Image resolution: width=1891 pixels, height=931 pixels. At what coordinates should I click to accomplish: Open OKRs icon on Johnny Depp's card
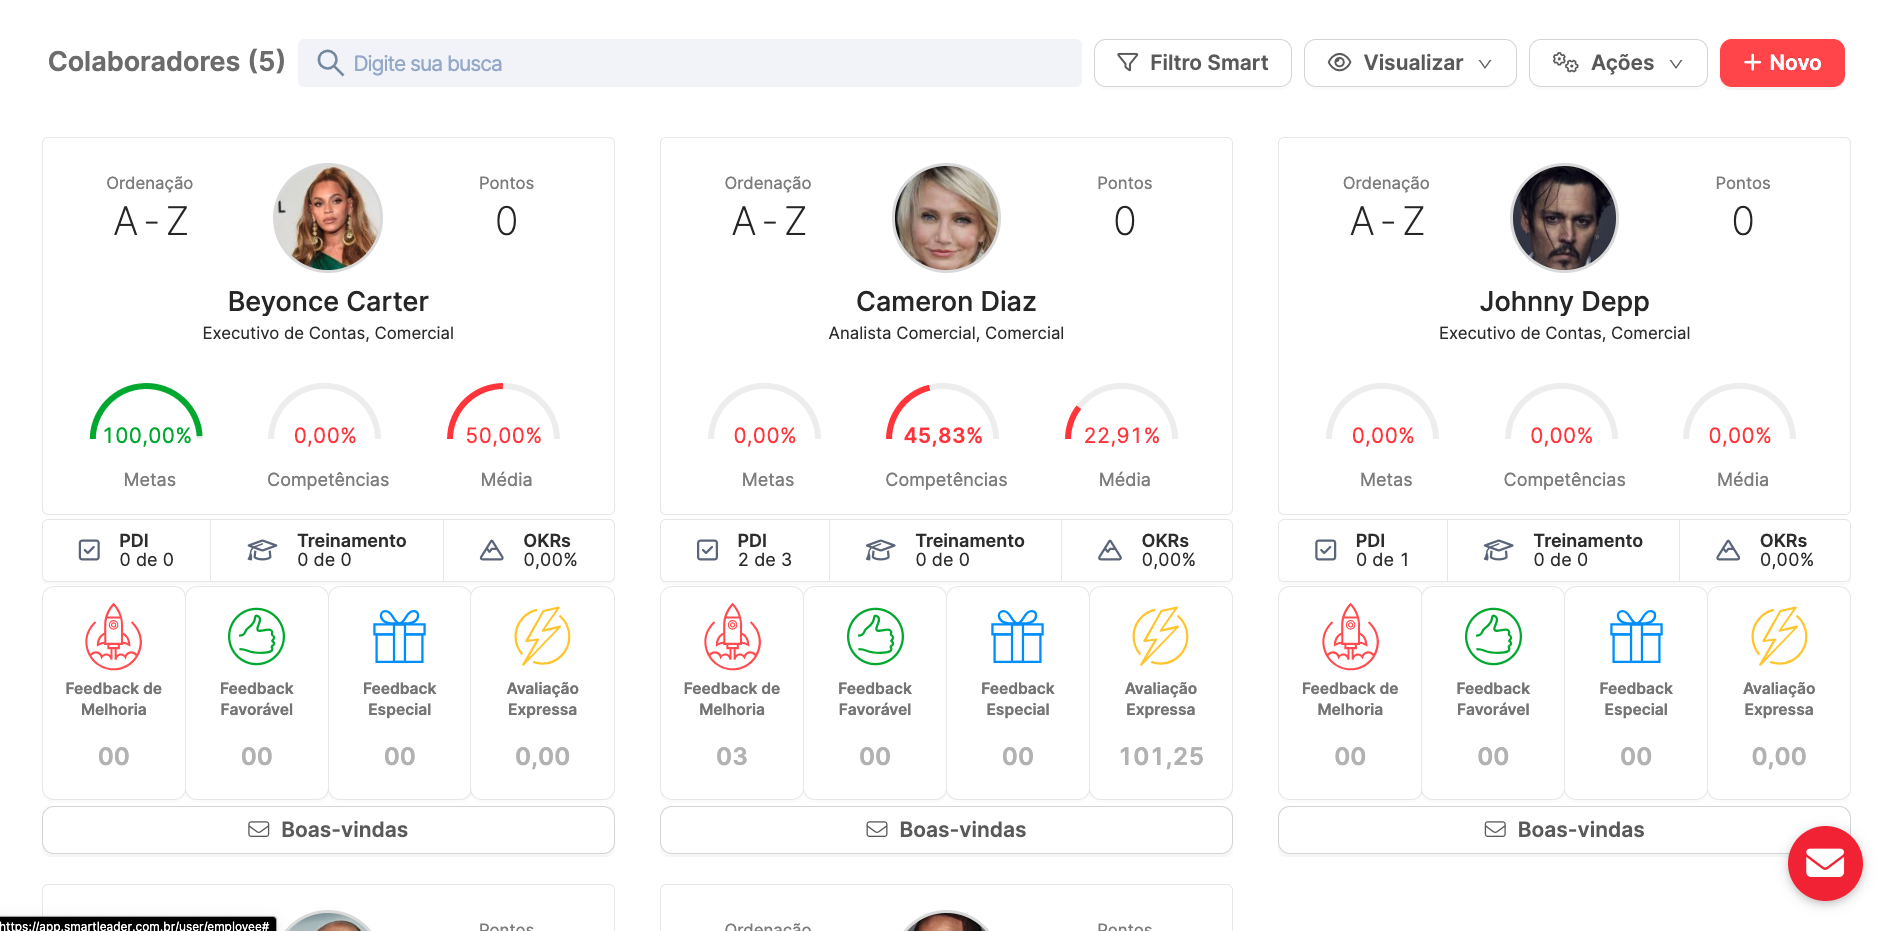point(1727,549)
